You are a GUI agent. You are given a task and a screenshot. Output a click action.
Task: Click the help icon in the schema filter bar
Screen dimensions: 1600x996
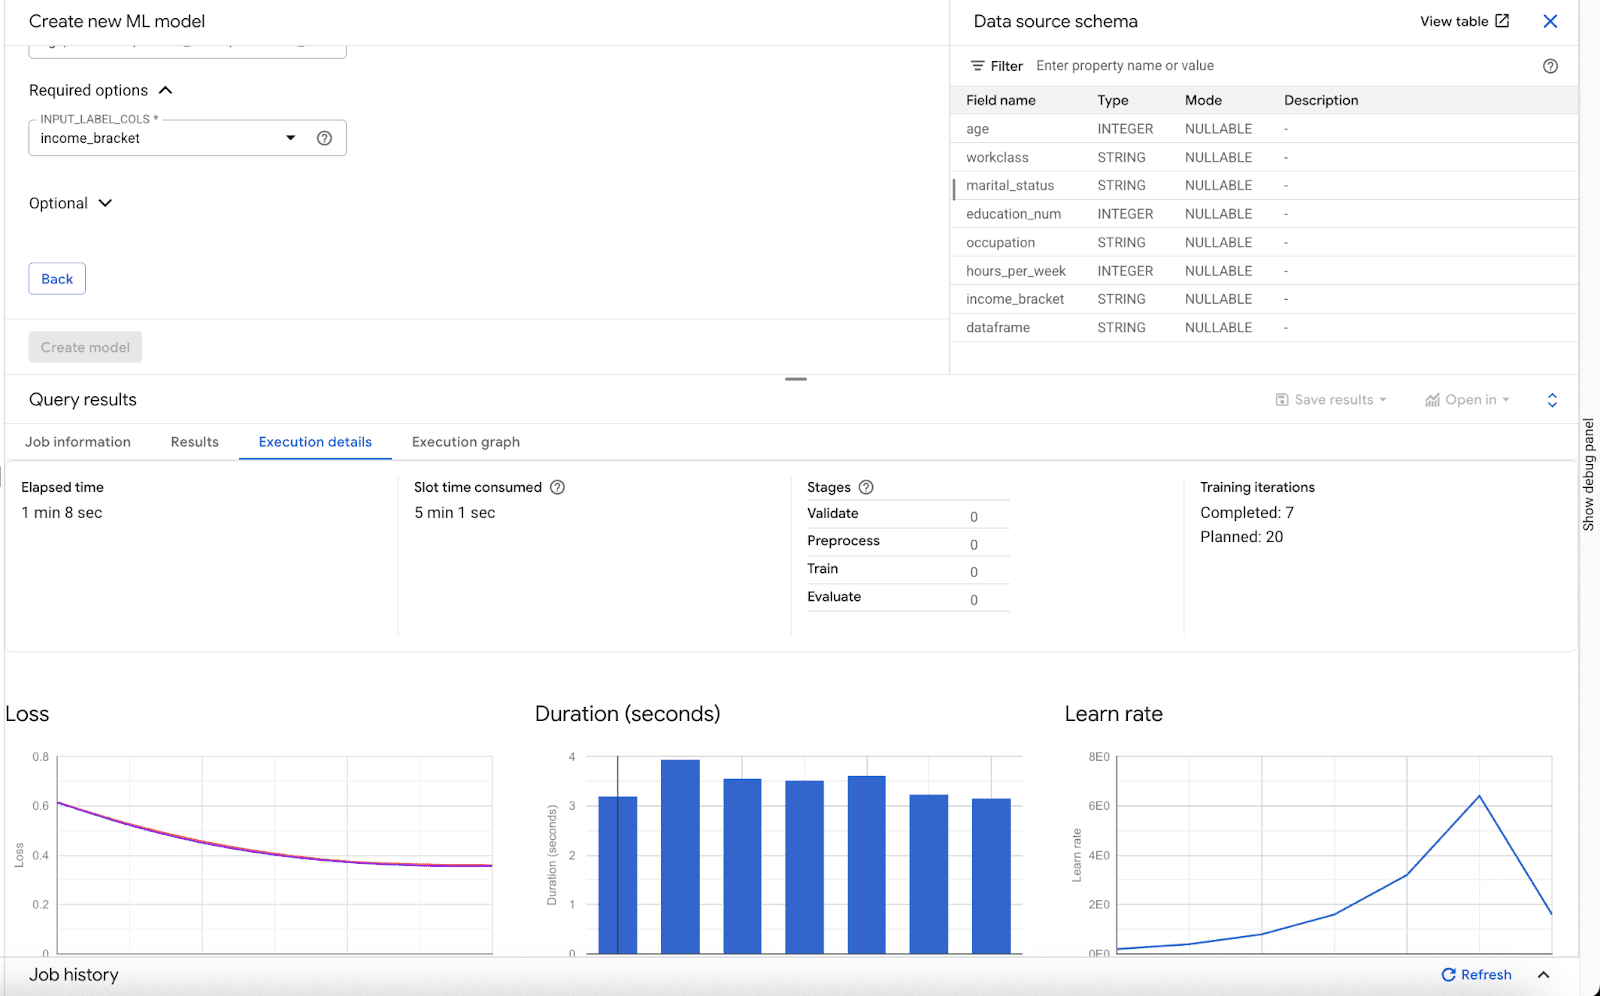[1550, 65]
